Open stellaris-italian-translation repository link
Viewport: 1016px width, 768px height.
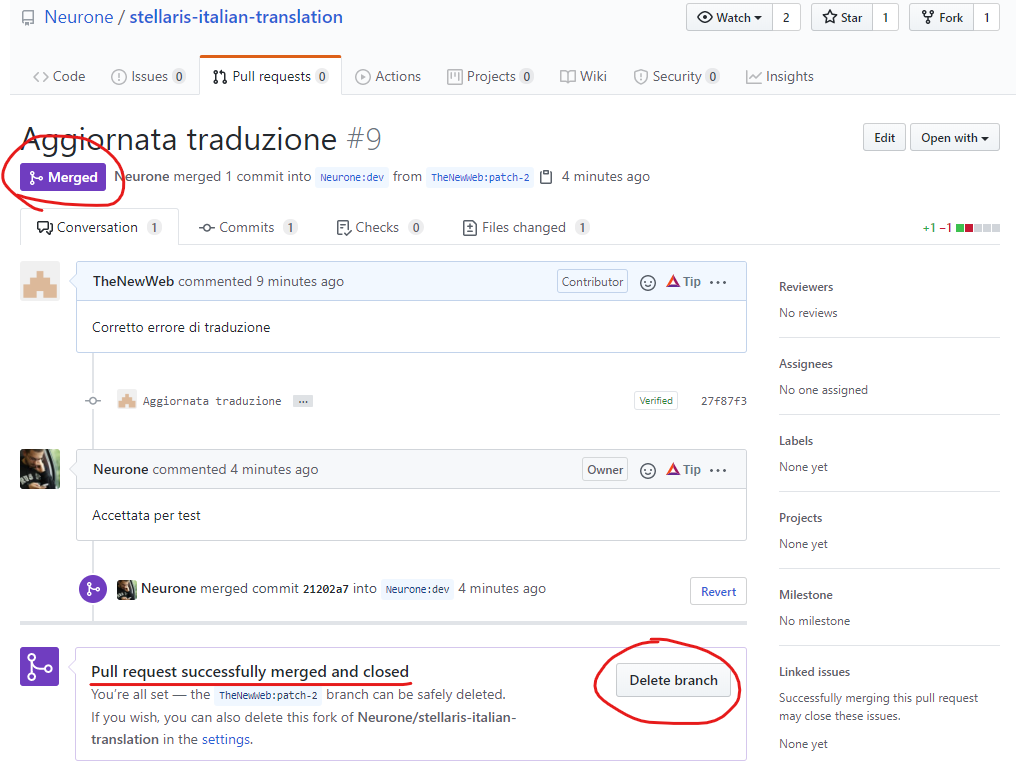(x=236, y=17)
